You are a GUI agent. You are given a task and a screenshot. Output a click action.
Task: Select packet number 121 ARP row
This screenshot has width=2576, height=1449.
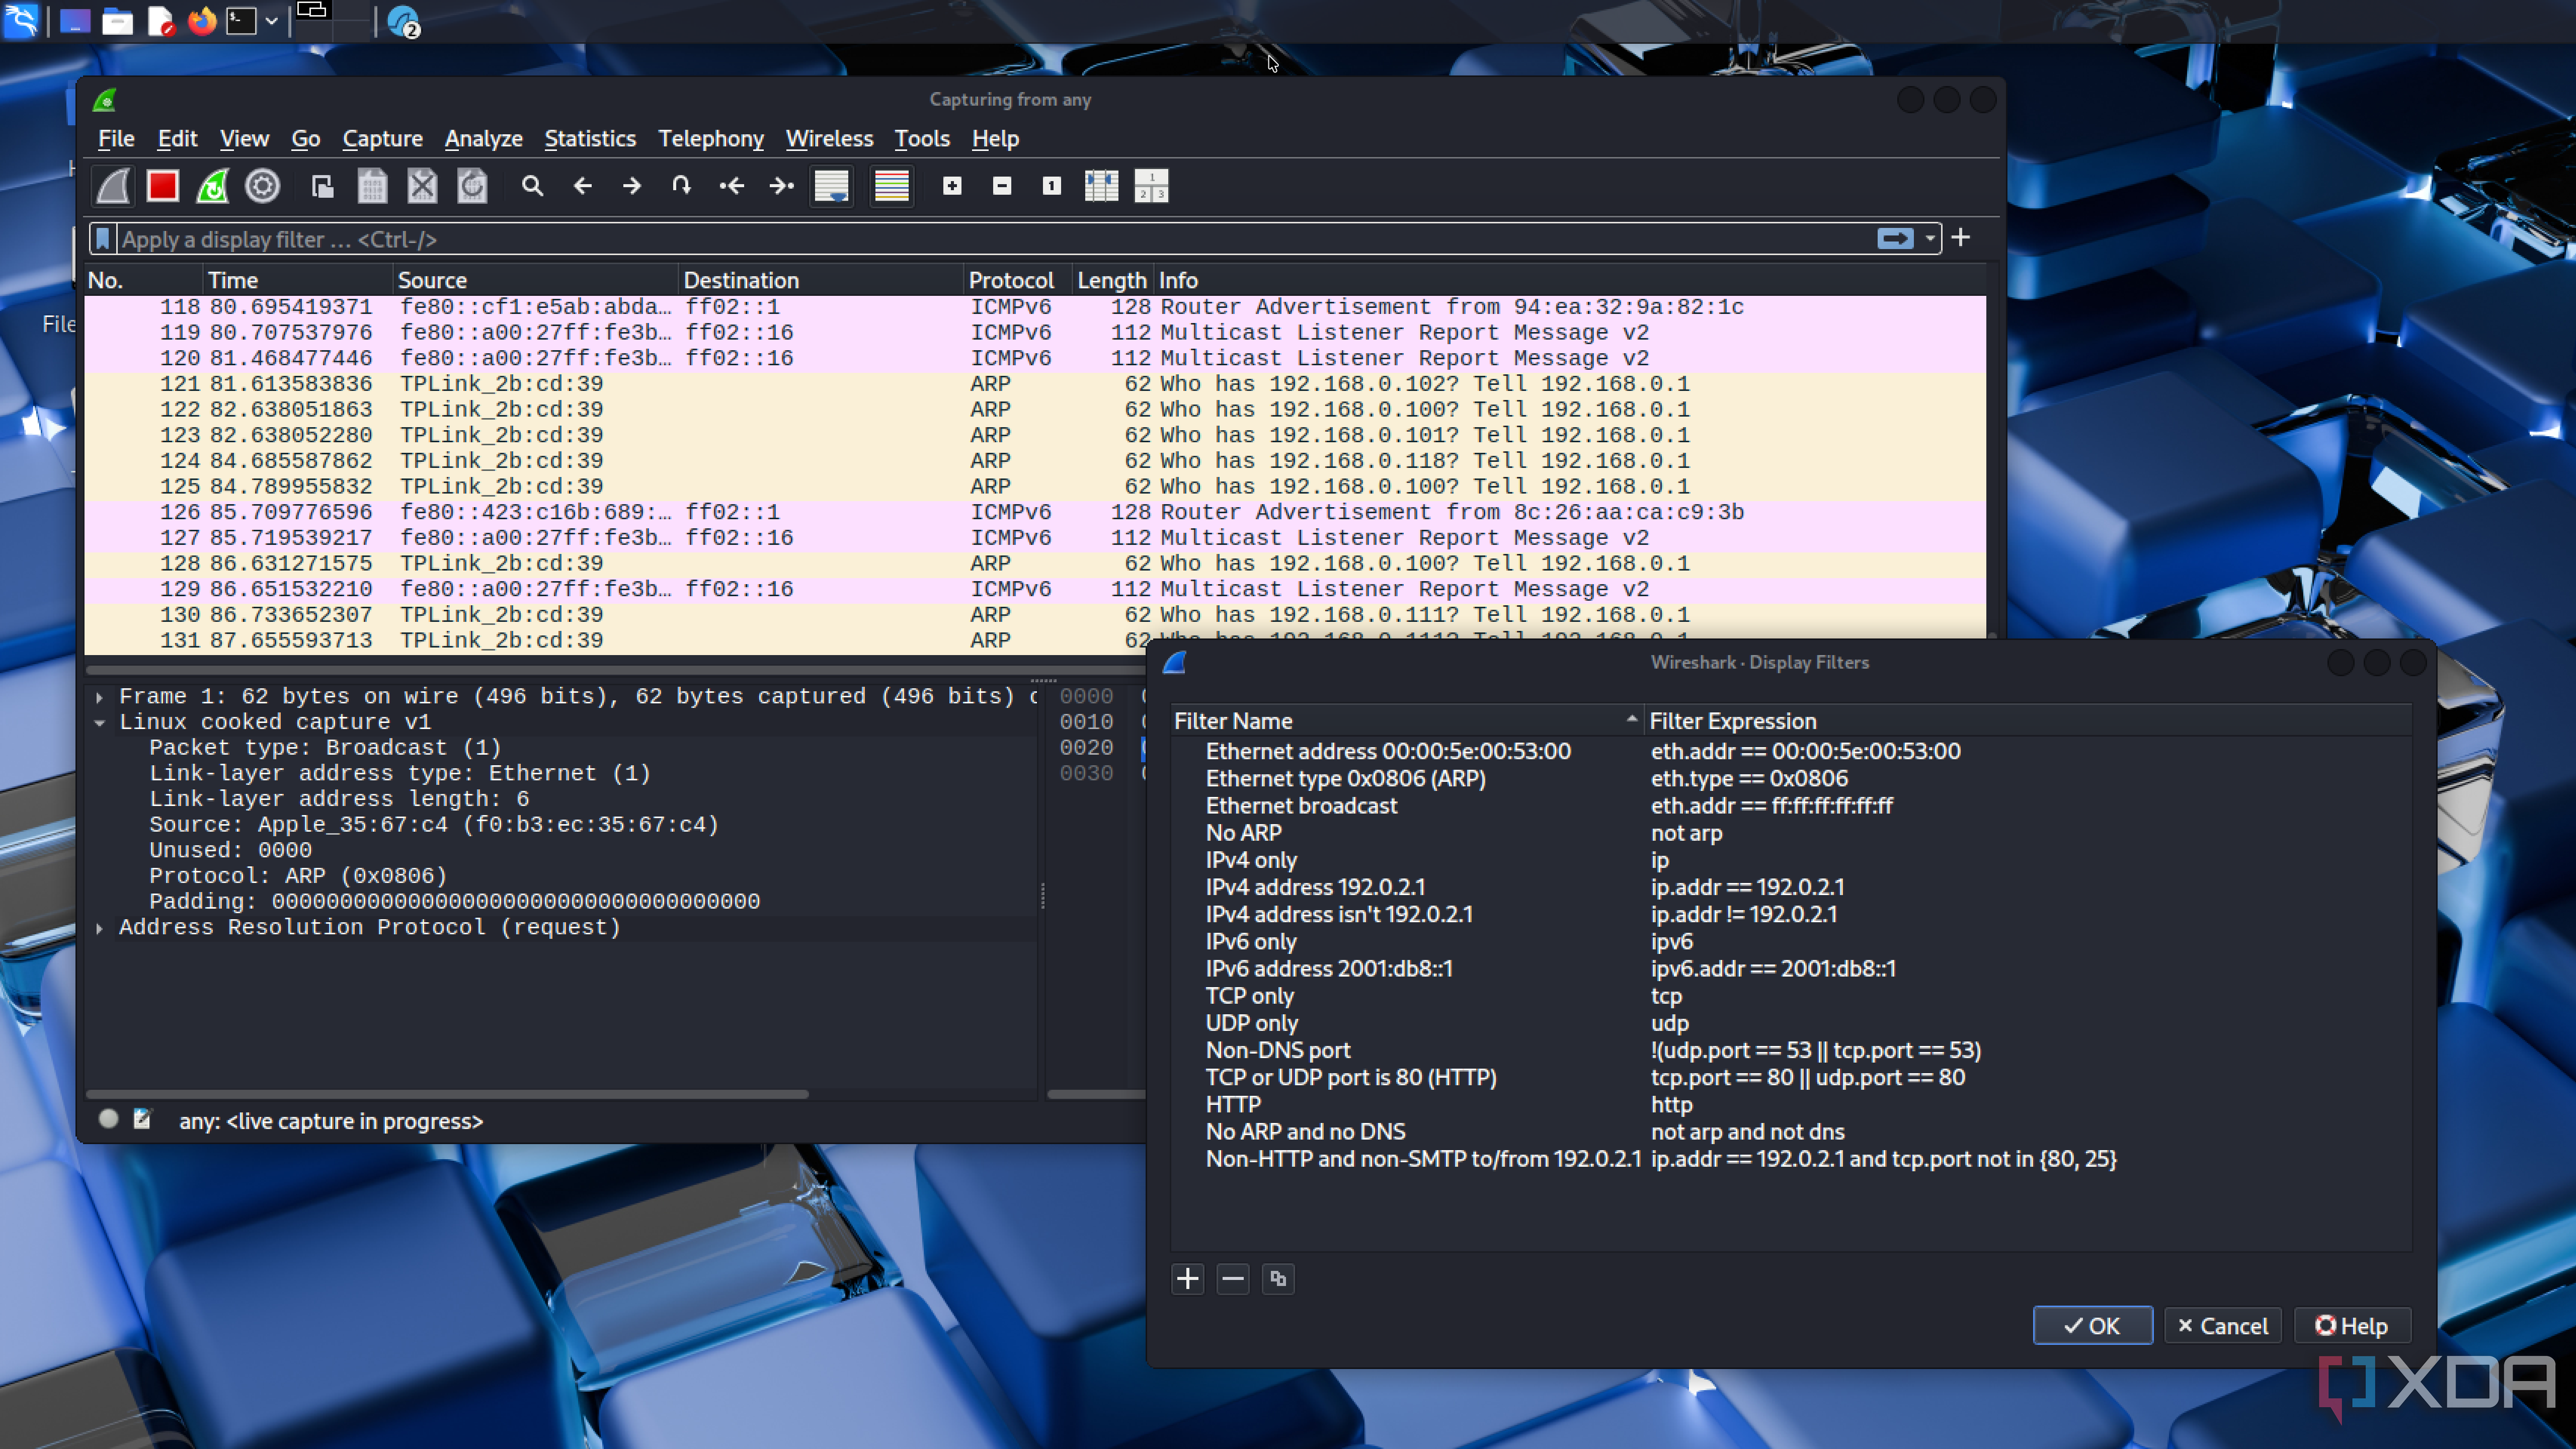(x=1035, y=385)
